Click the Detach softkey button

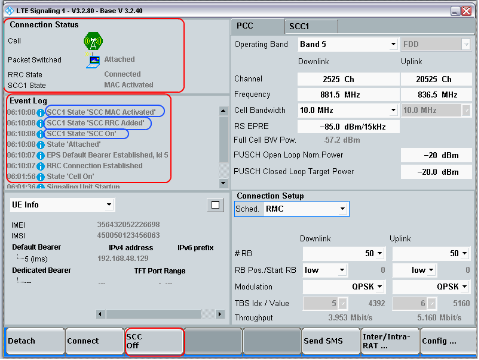(x=35, y=341)
